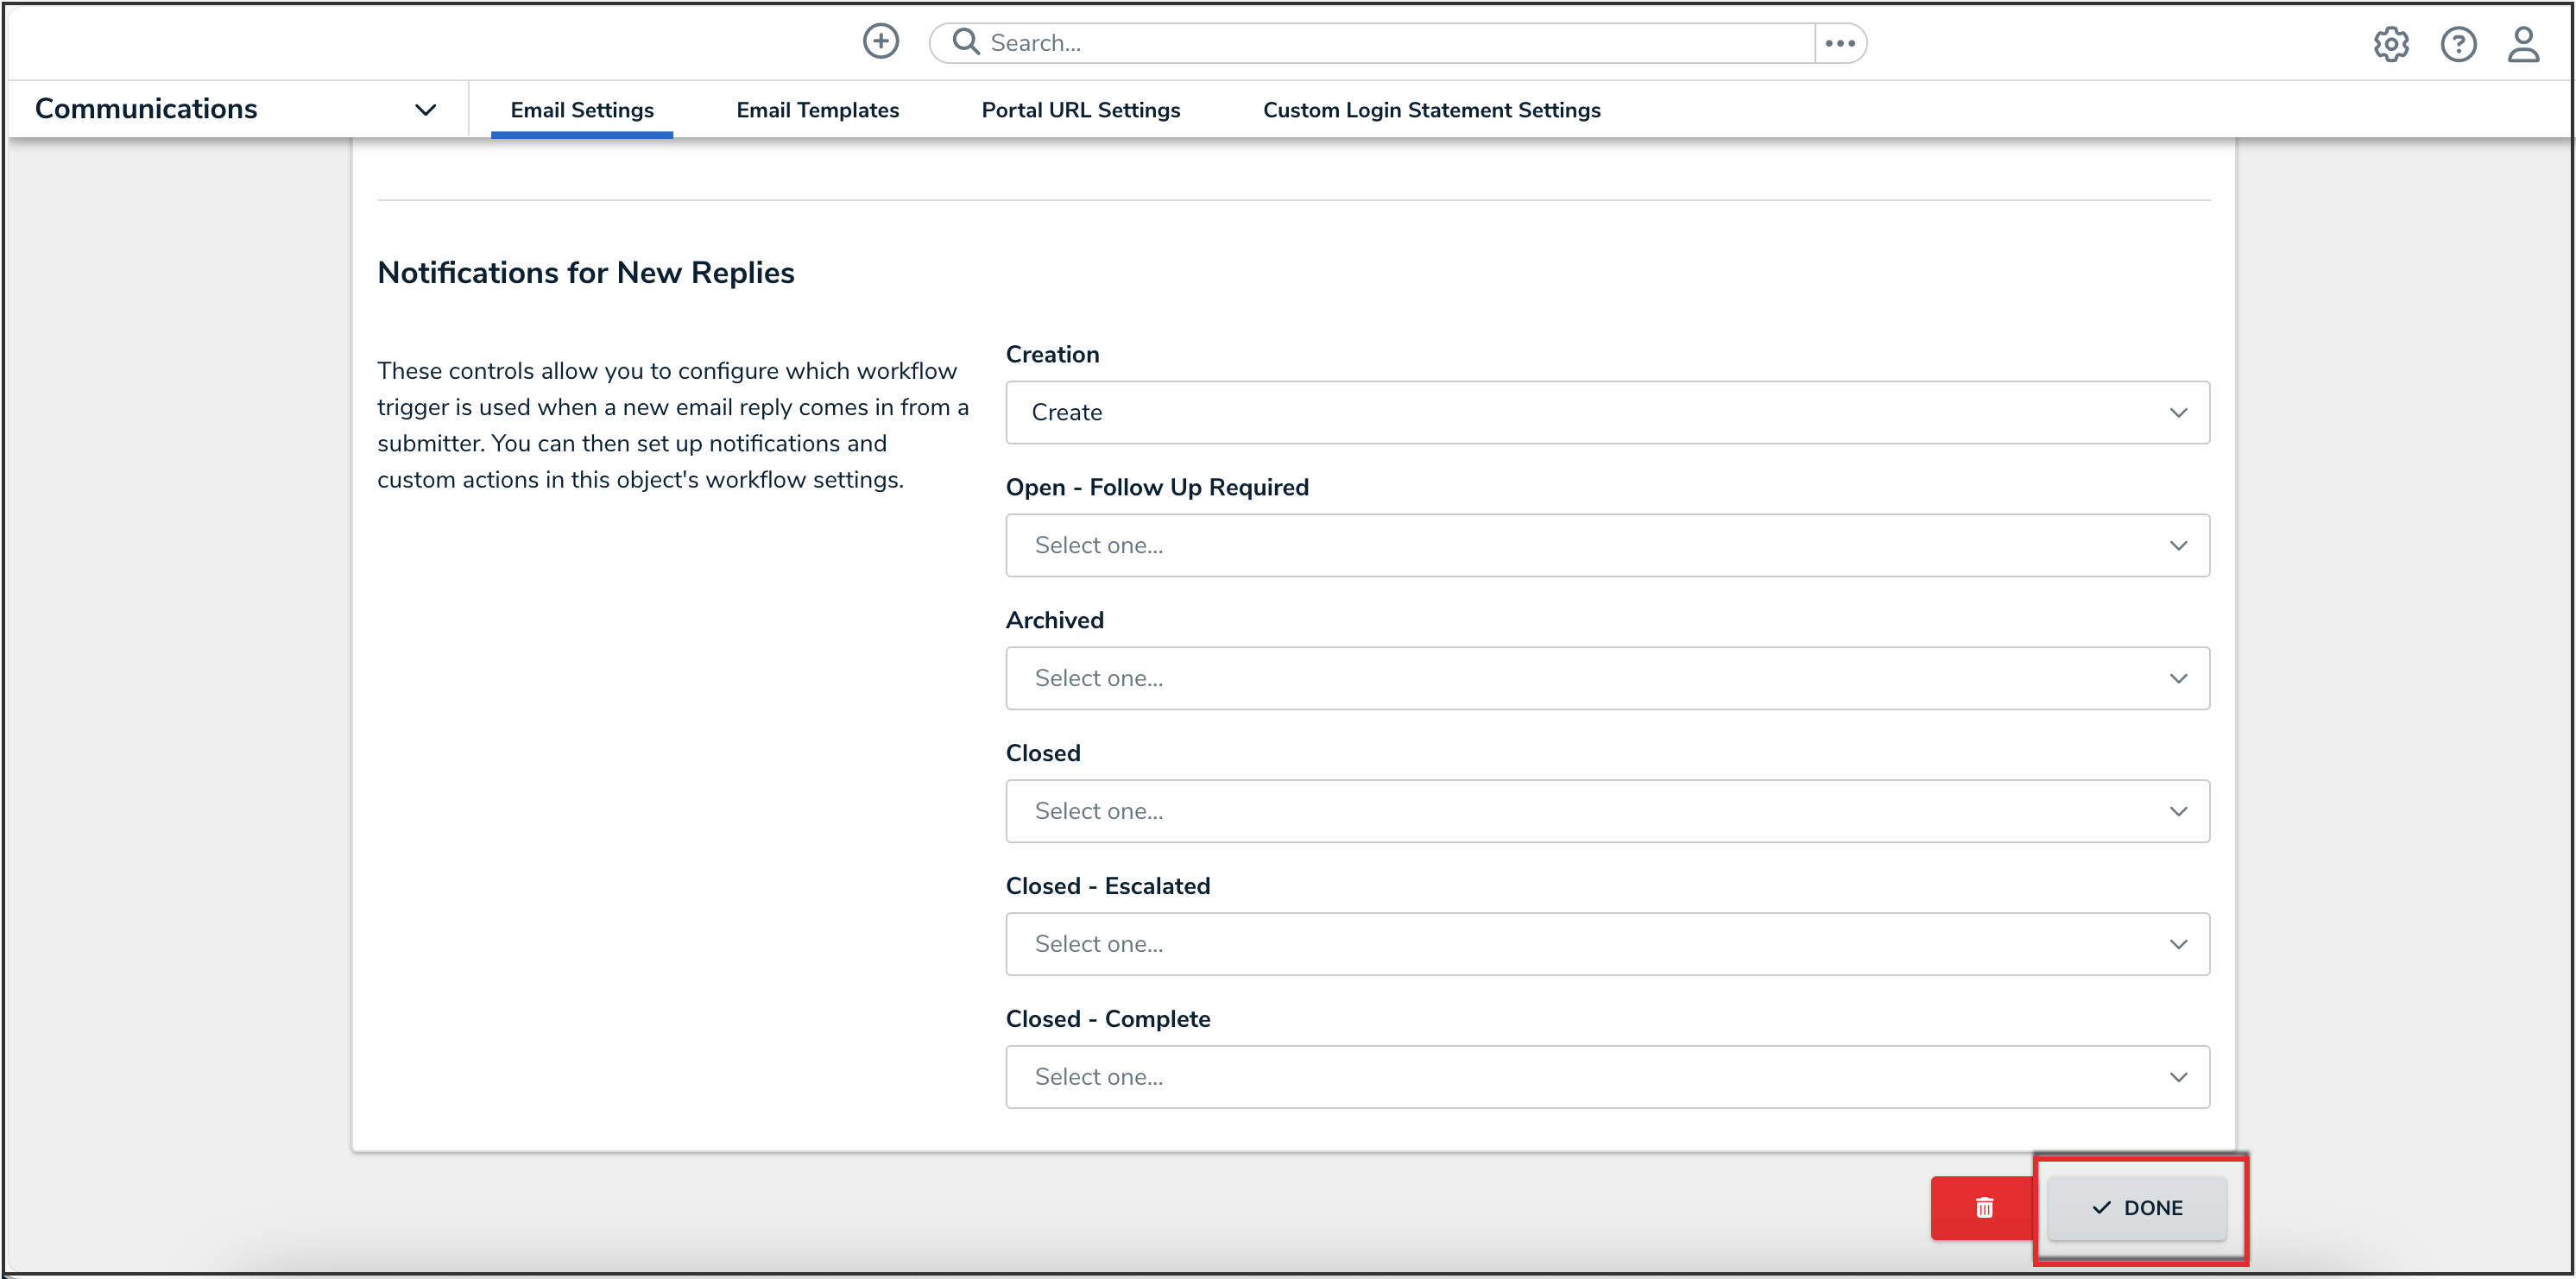
Task: Open the Open - Follow Up Required dropdown
Action: 1606,545
